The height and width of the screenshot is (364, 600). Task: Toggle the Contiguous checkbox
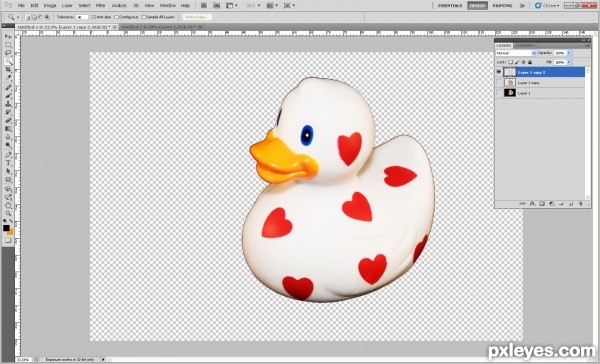[117, 17]
